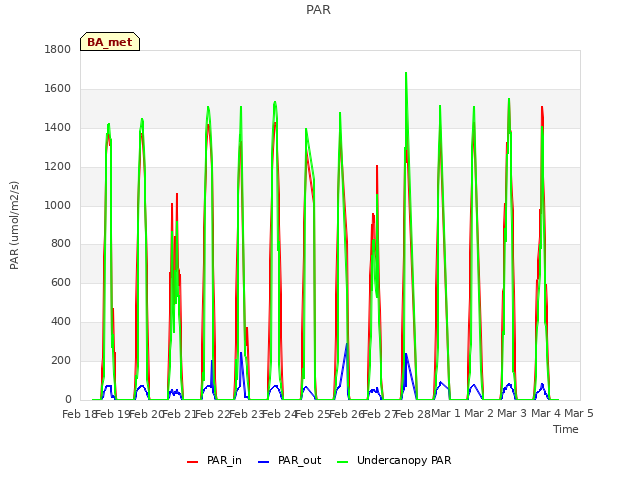The image size is (640, 480).
Task: Select the 1200 y-axis tick label
Action: [x=58, y=167]
